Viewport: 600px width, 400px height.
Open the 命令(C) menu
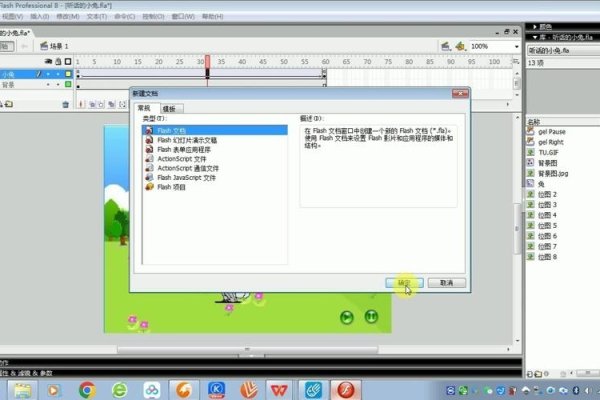(125, 16)
